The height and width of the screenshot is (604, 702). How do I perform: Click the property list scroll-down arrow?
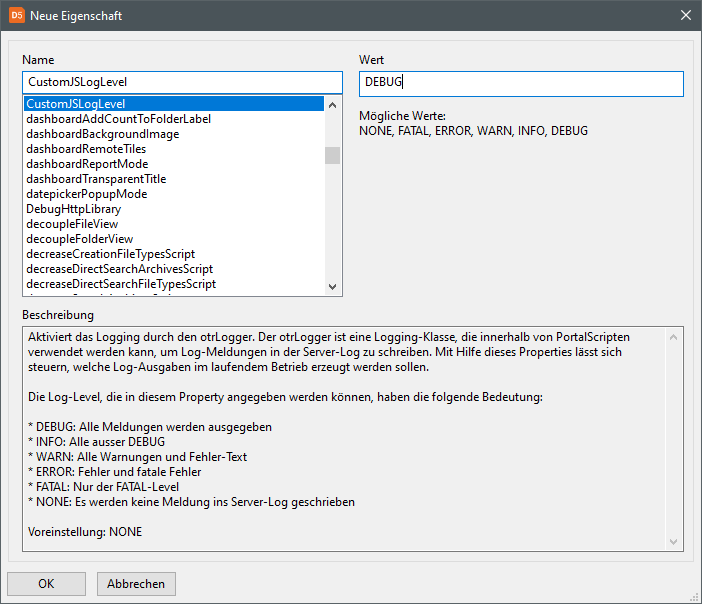(332, 287)
